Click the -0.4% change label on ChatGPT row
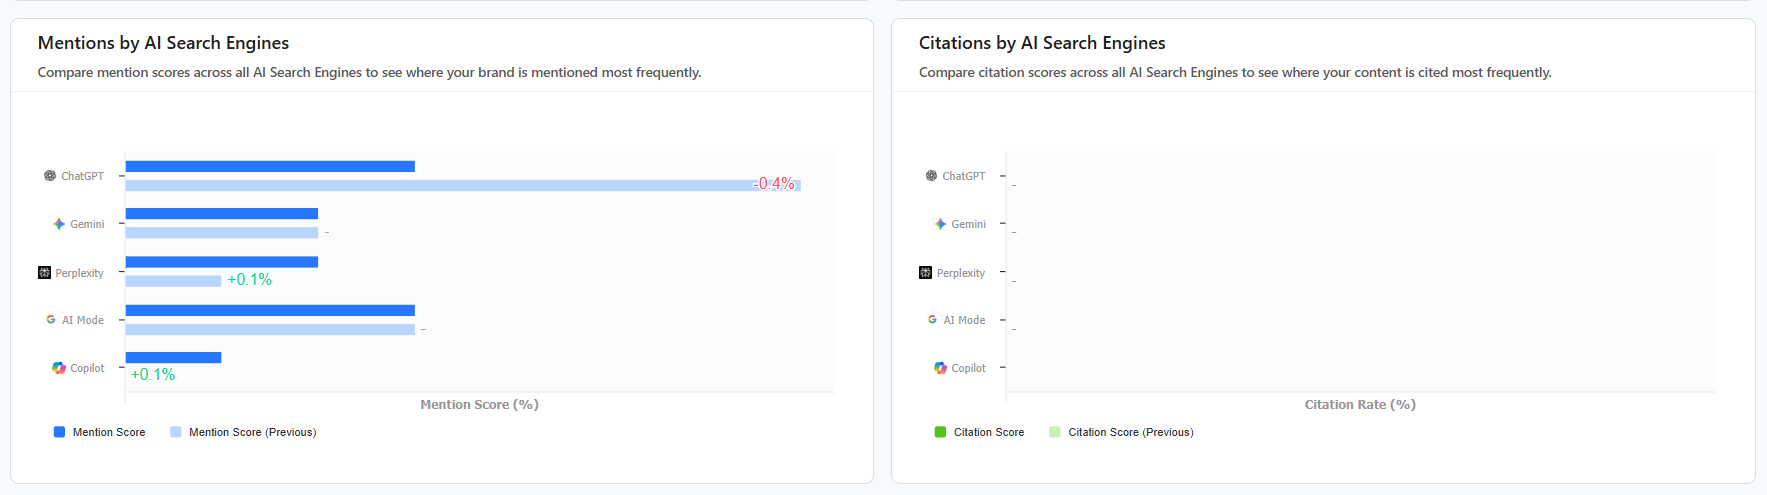 click(775, 184)
